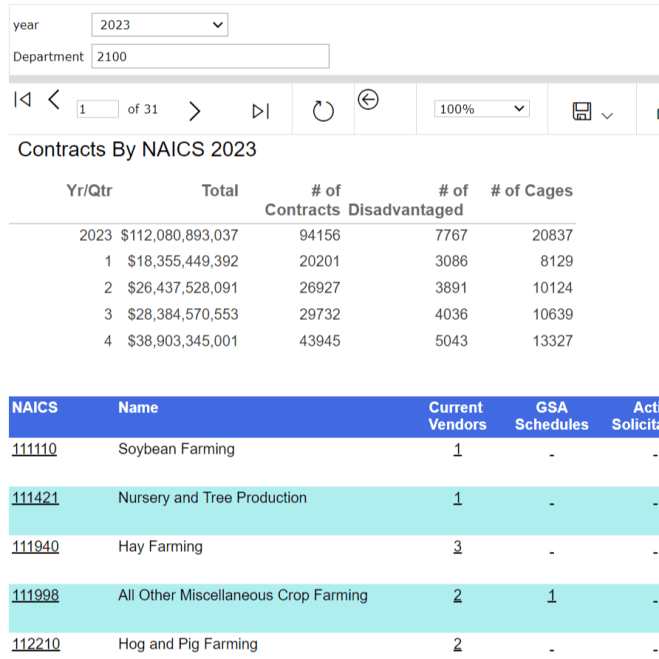
Task: Open Miscellaneous Crop Farming vendors count 2
Action: (458, 596)
